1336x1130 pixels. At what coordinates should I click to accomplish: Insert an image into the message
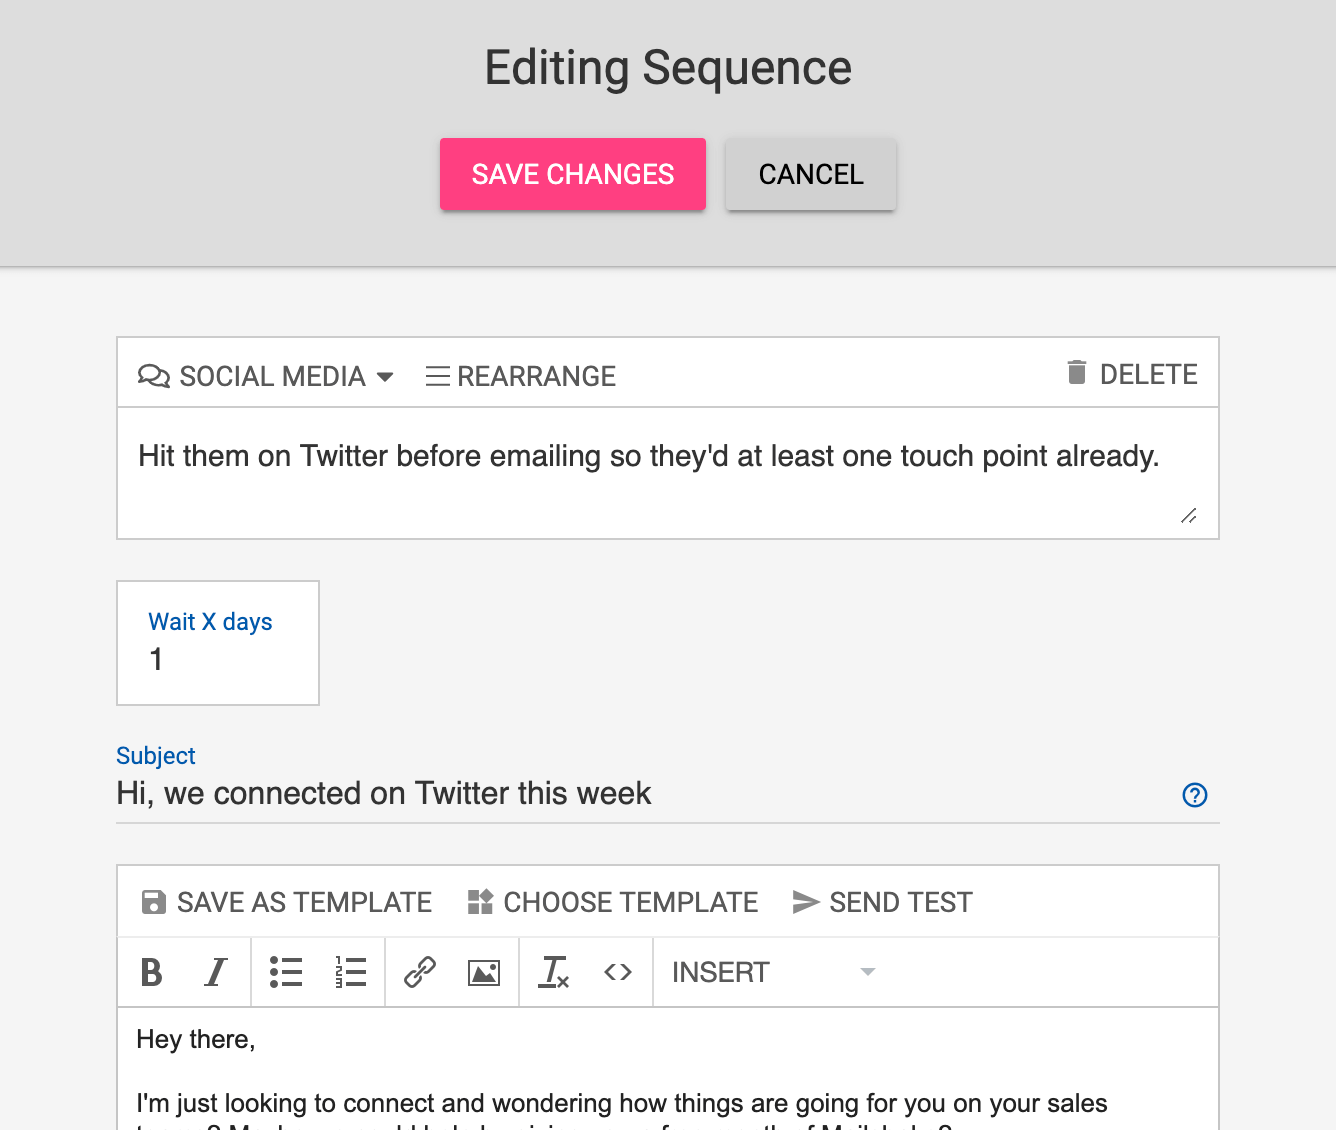pyautogui.click(x=484, y=971)
